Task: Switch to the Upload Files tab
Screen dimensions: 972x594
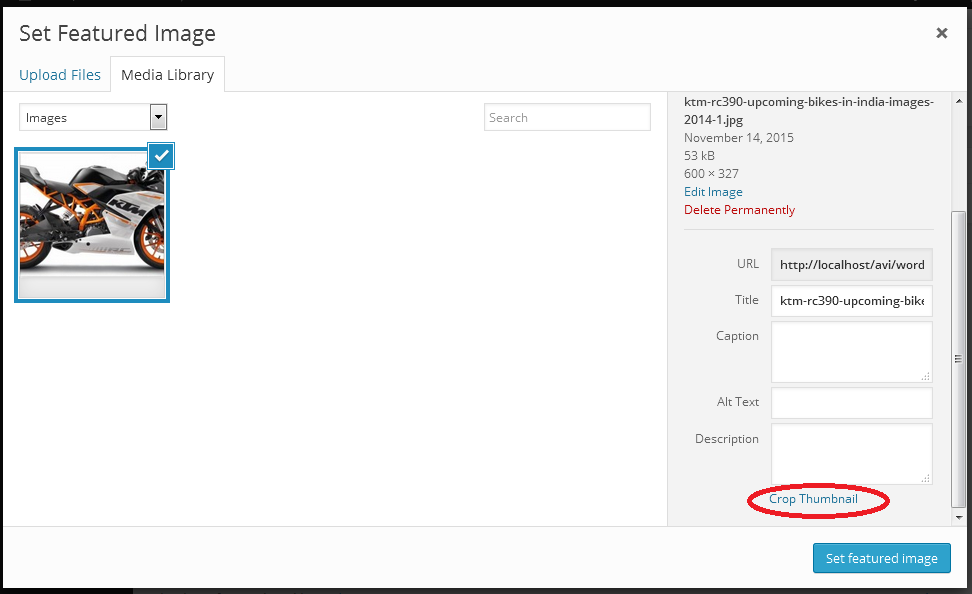Action: tap(60, 75)
